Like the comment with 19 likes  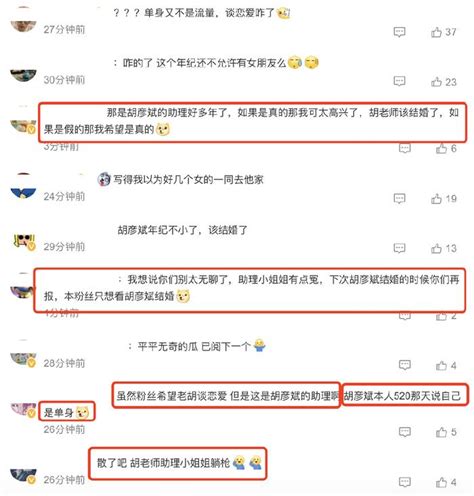436,199
